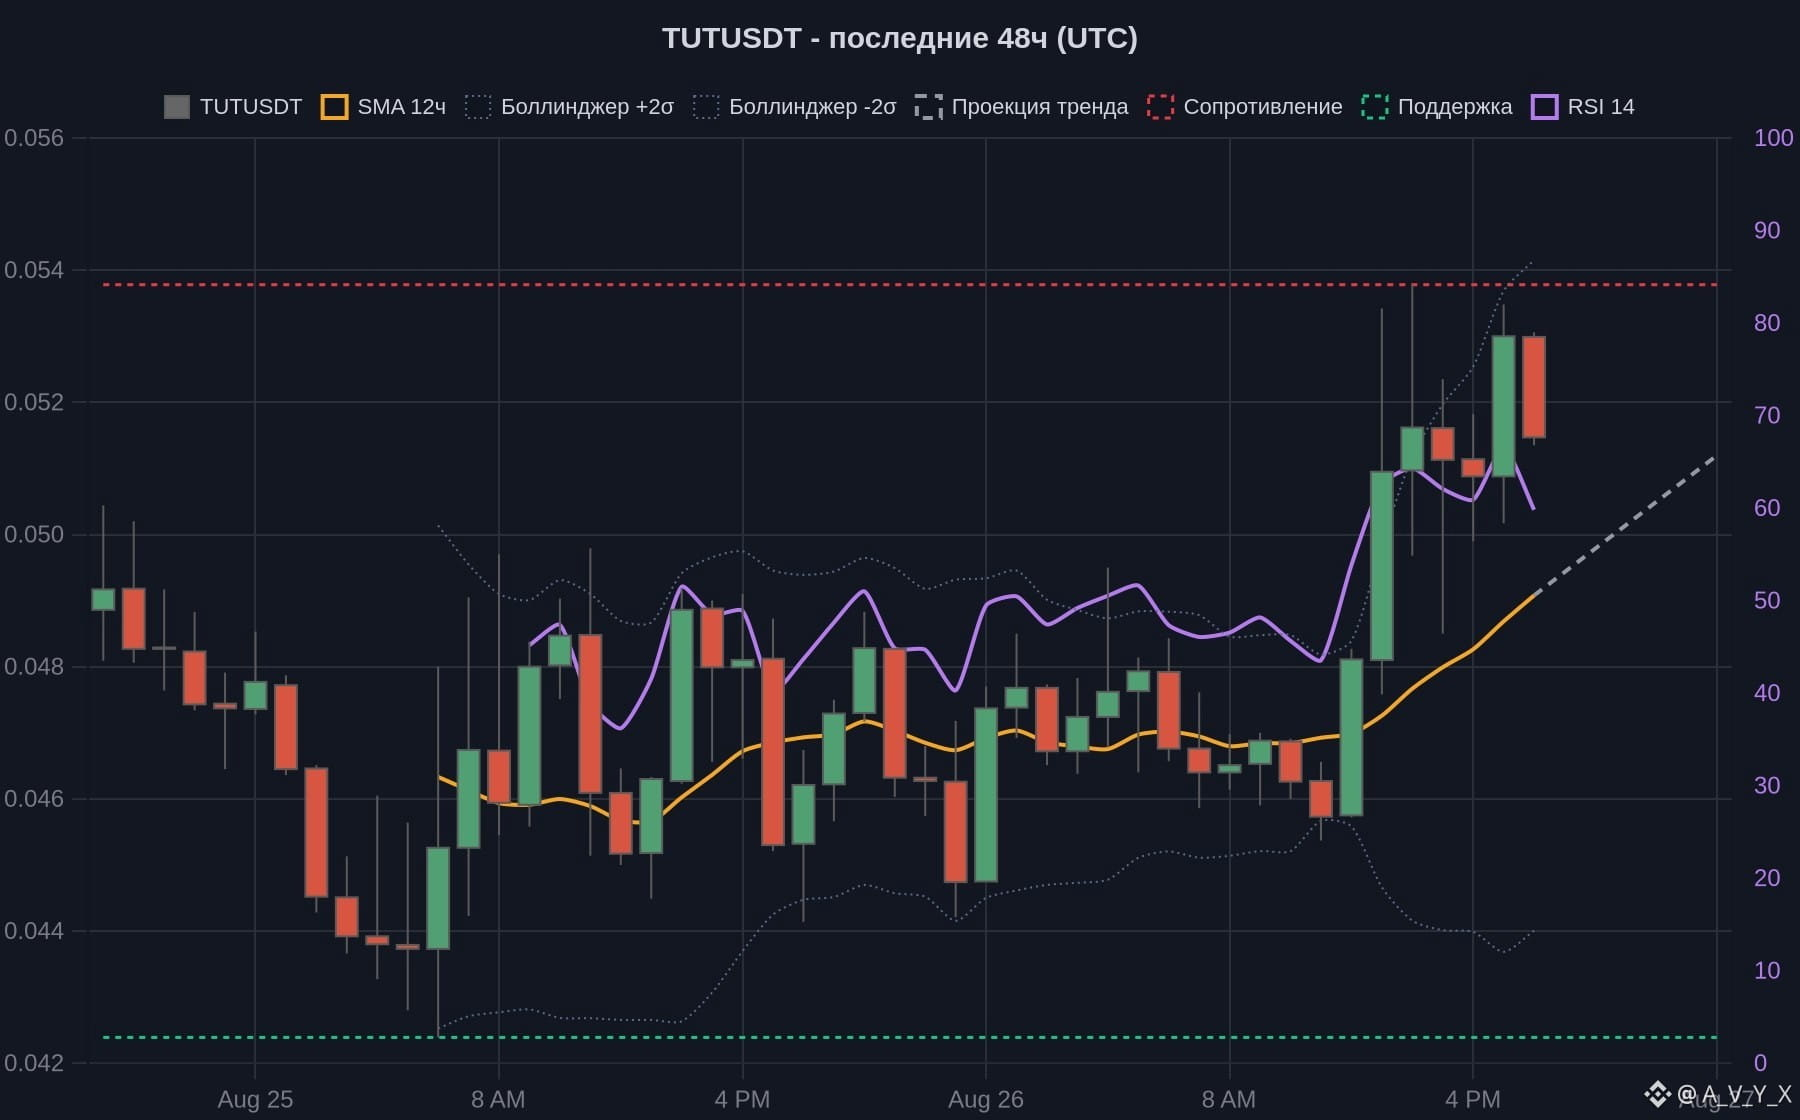Screen dimensions: 1800x1120
Task: Click the RSI axis label 20
Action: click(1767, 878)
